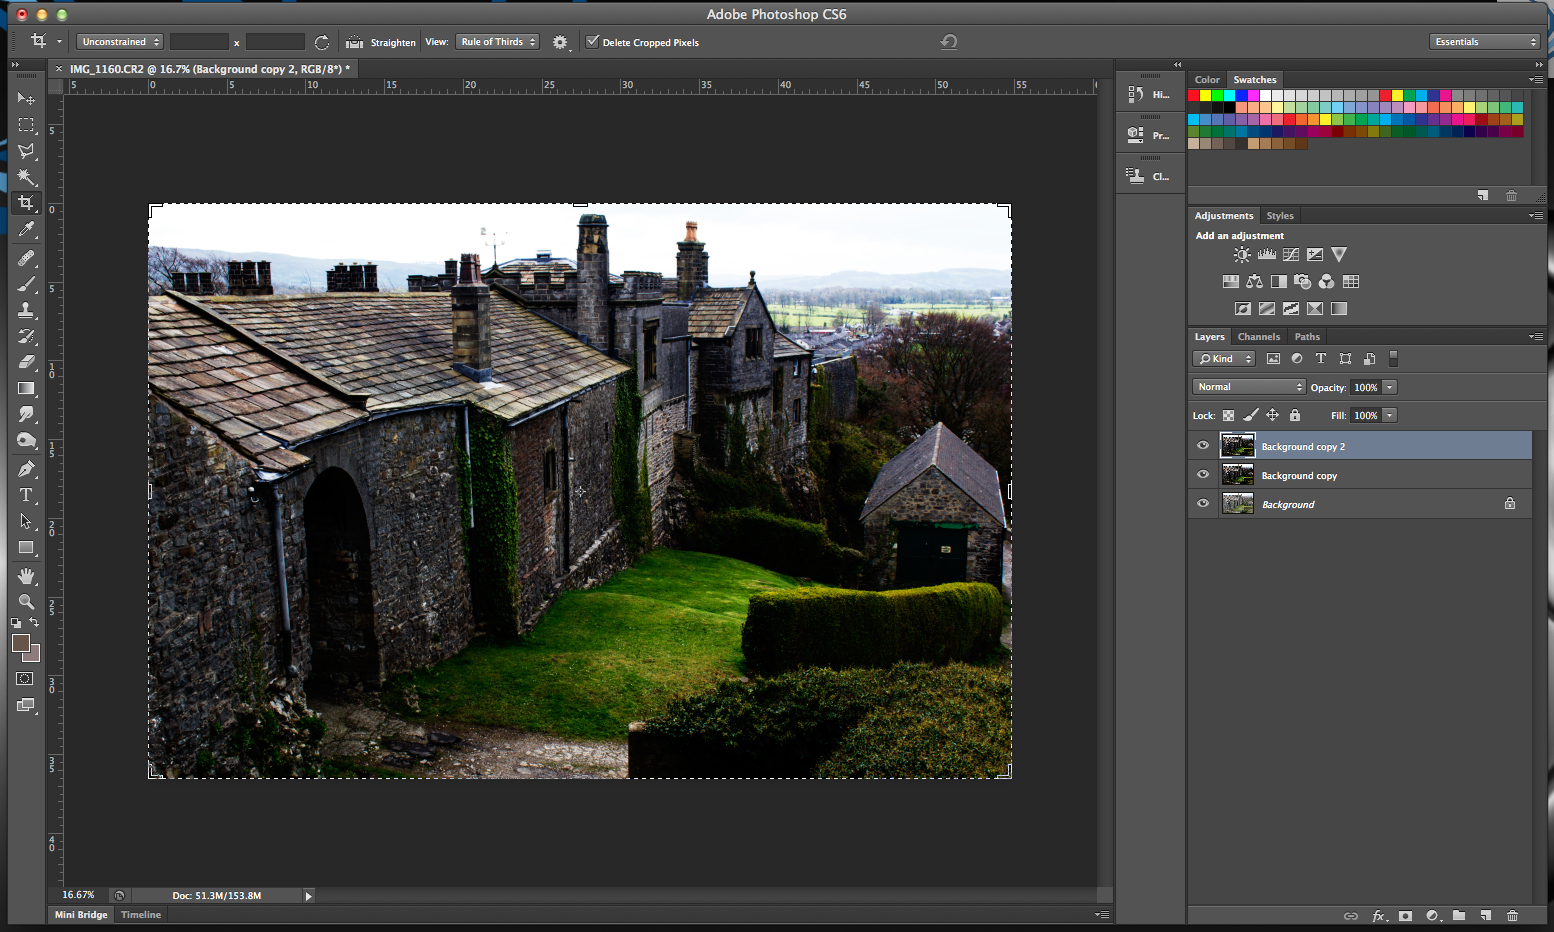
Task: Open the Unconstrained crop ratio dropdown
Action: [x=119, y=41]
